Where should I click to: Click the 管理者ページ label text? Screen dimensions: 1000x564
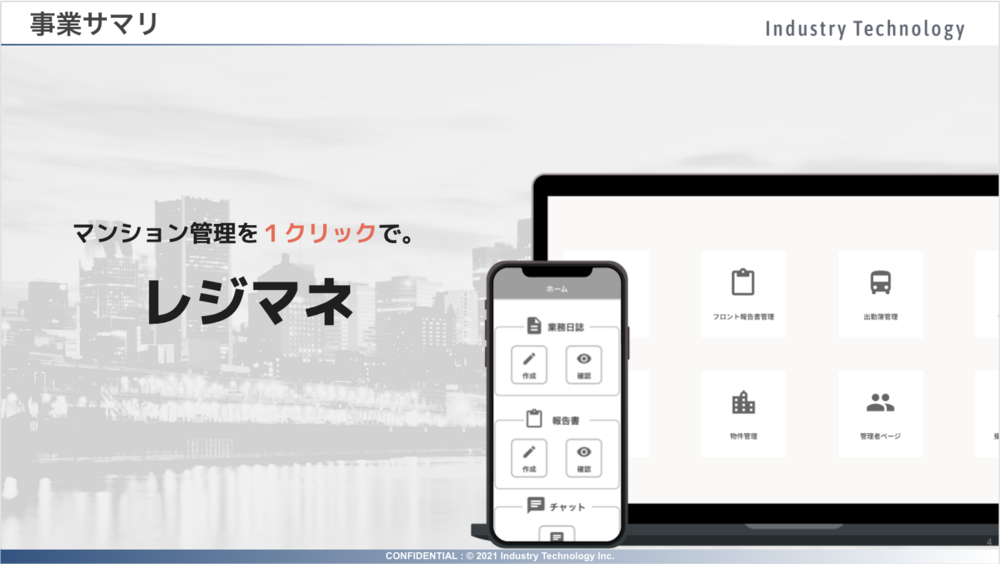pos(880,436)
